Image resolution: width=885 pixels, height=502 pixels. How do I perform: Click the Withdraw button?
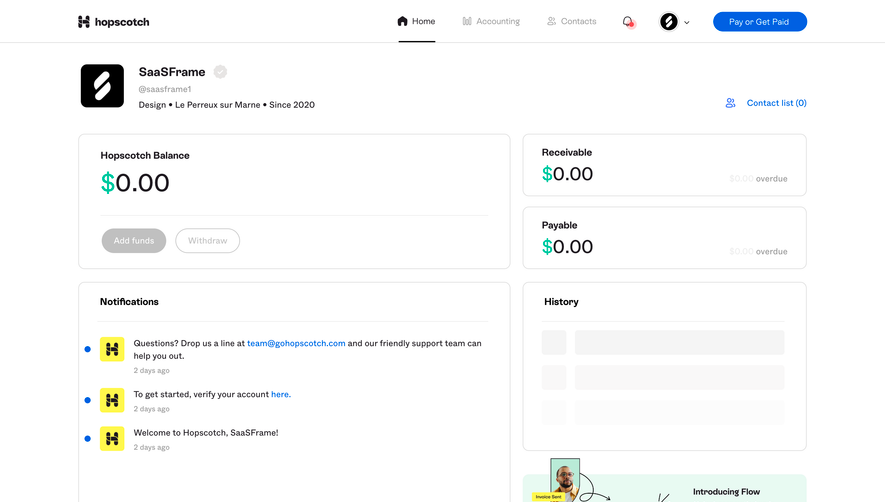[208, 241]
